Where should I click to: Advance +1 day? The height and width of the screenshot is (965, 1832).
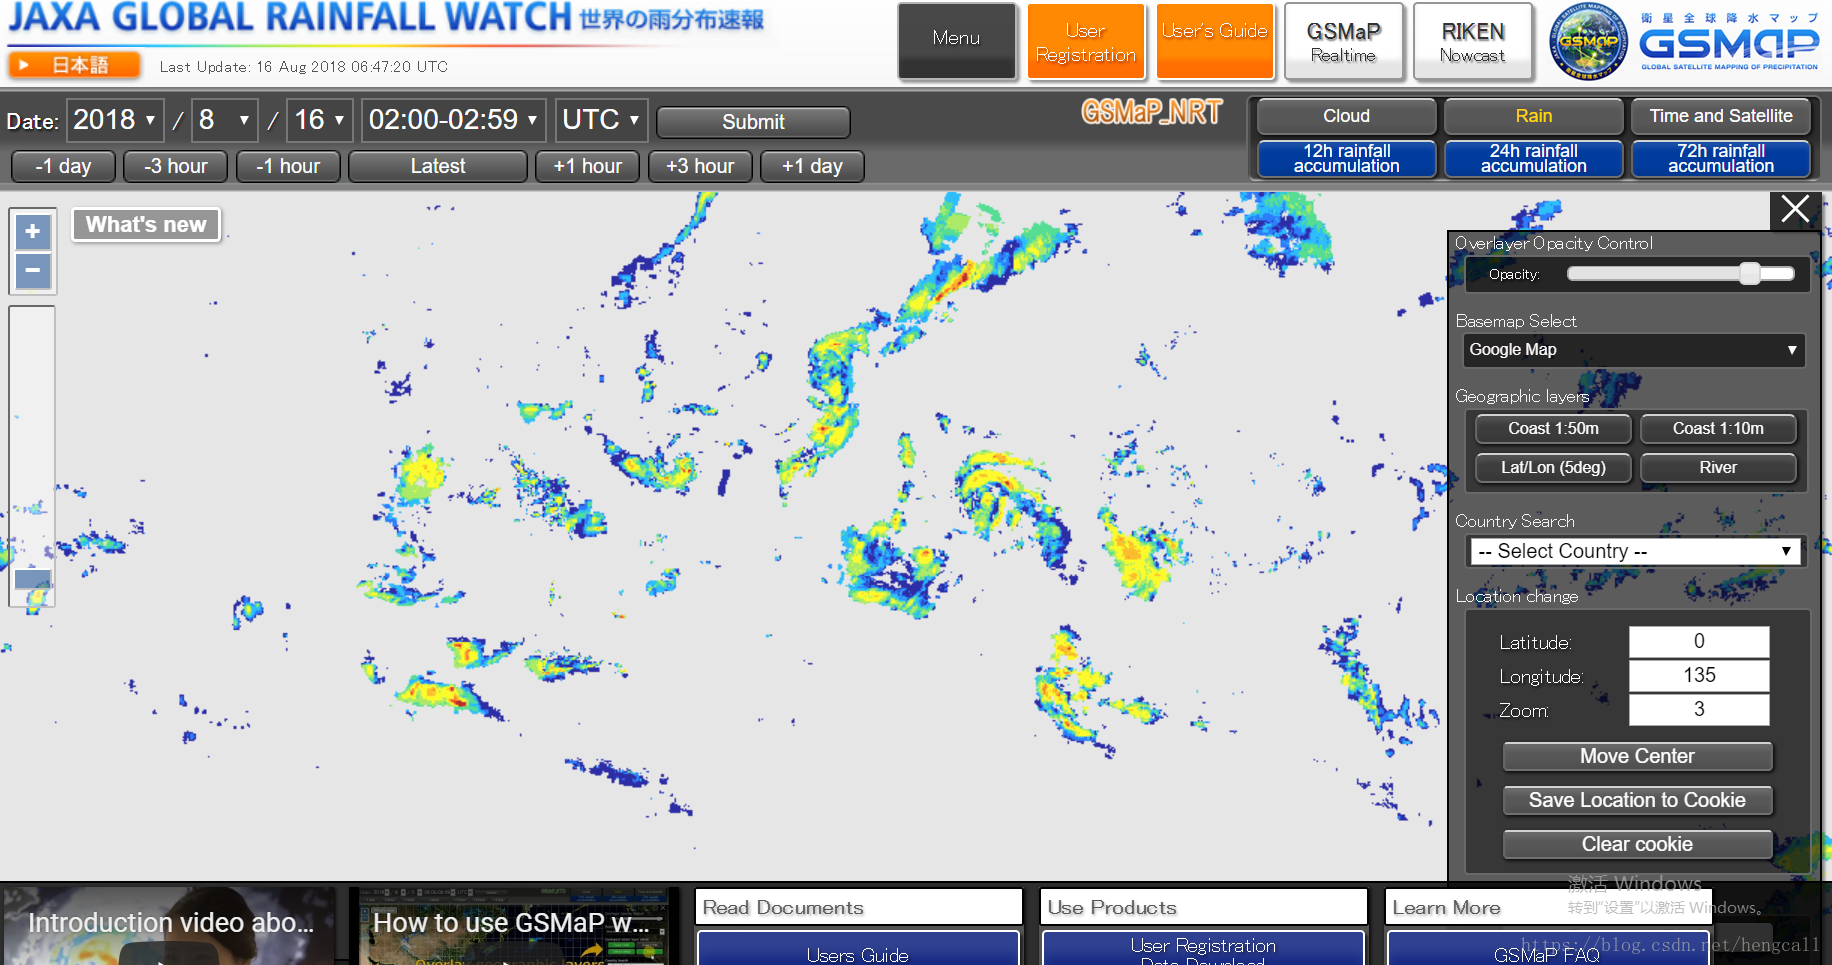coord(812,166)
